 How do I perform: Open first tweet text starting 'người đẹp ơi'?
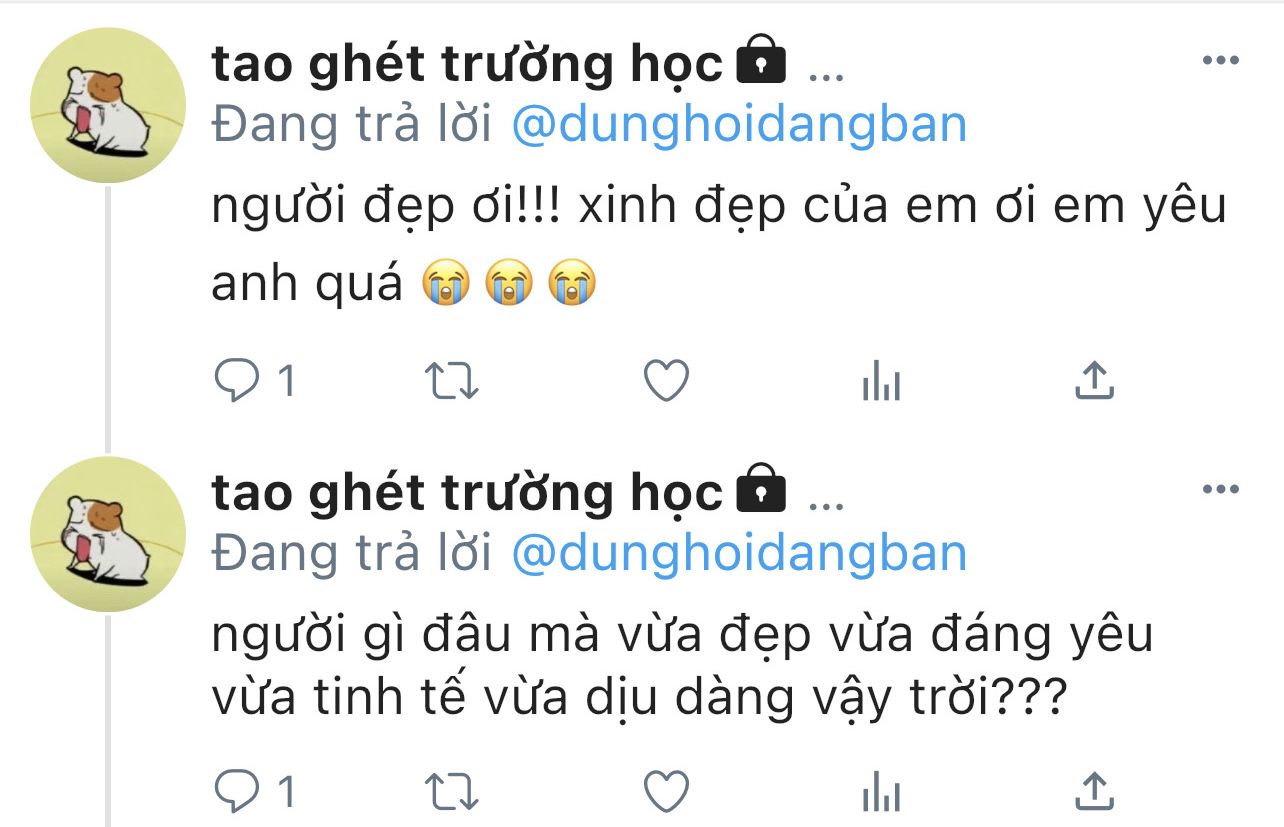[719, 247]
